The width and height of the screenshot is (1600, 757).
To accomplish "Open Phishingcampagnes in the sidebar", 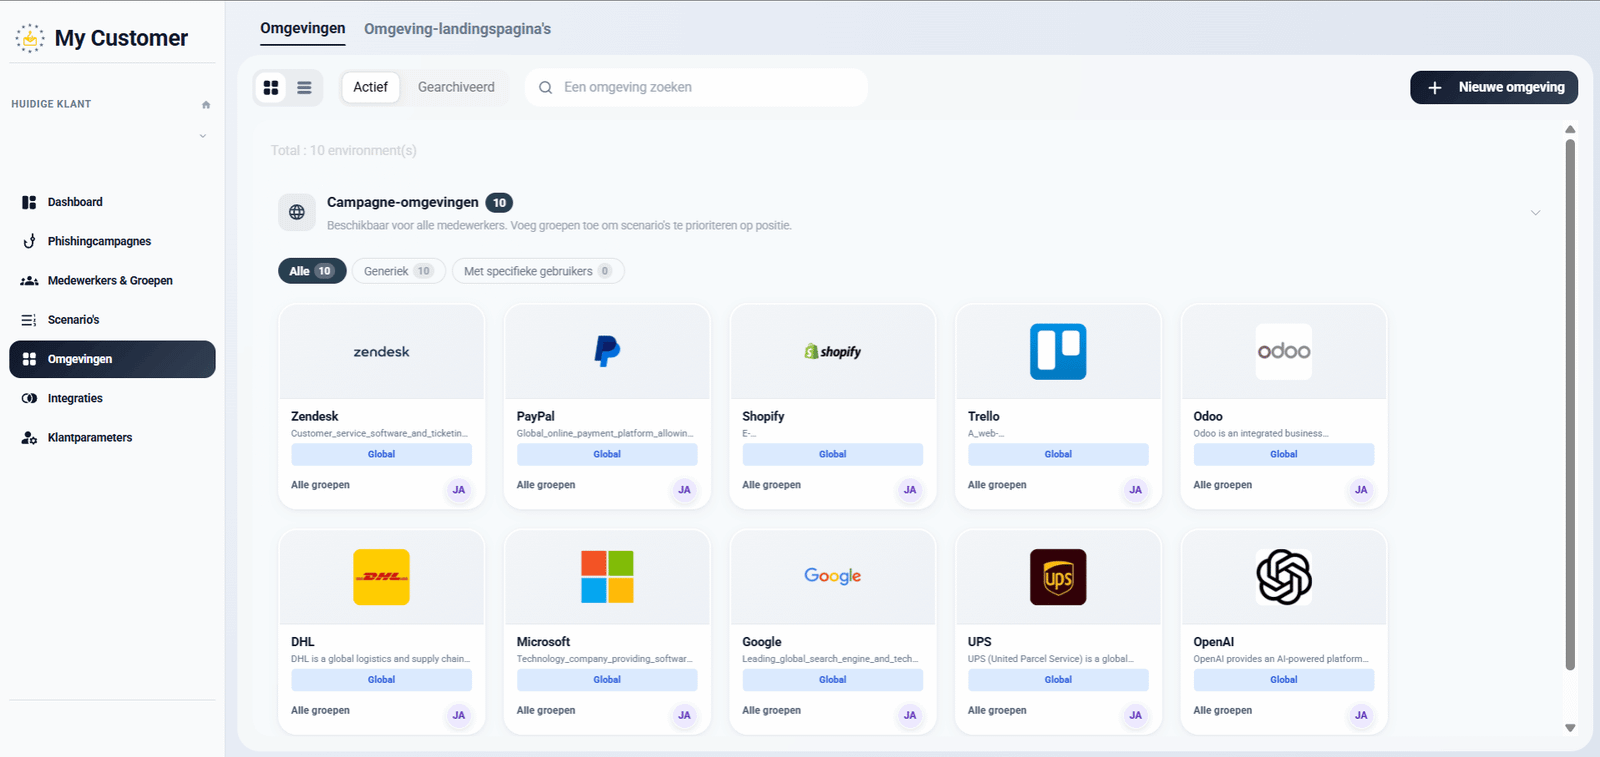I will (112, 241).
